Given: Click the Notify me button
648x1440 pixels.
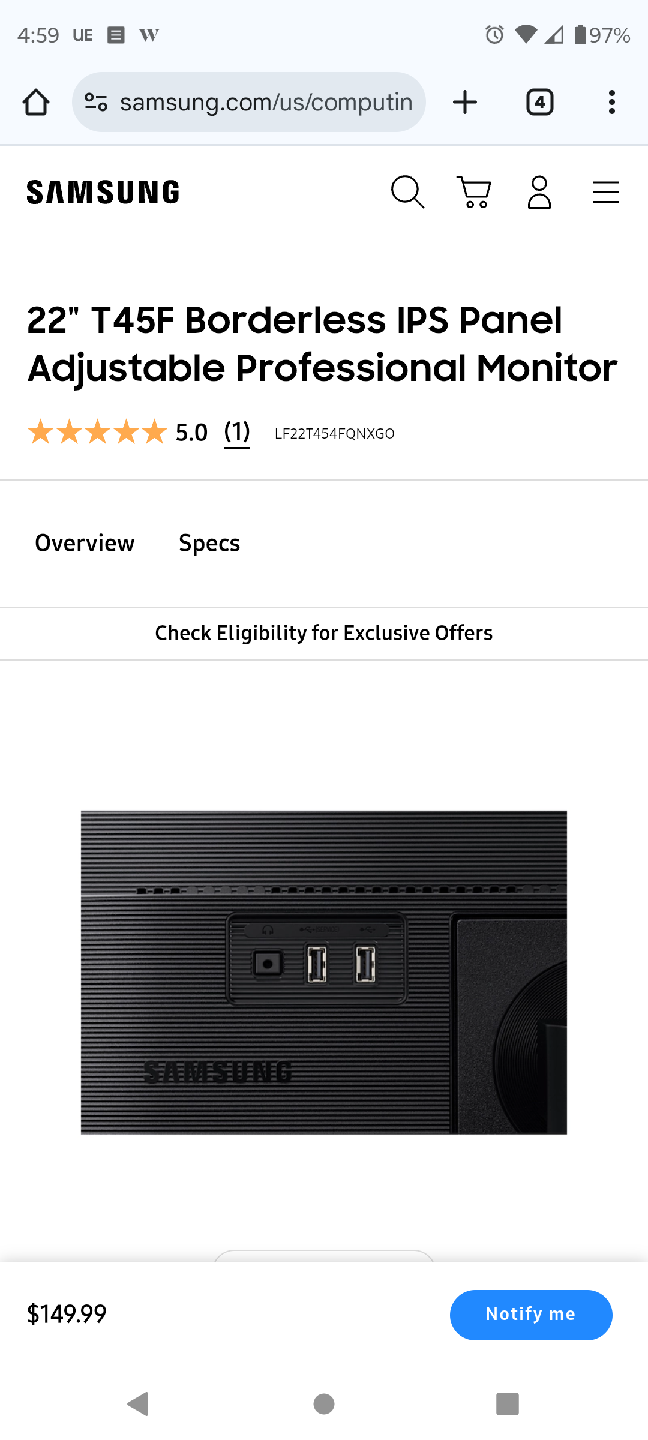Looking at the screenshot, I should (x=531, y=1314).
